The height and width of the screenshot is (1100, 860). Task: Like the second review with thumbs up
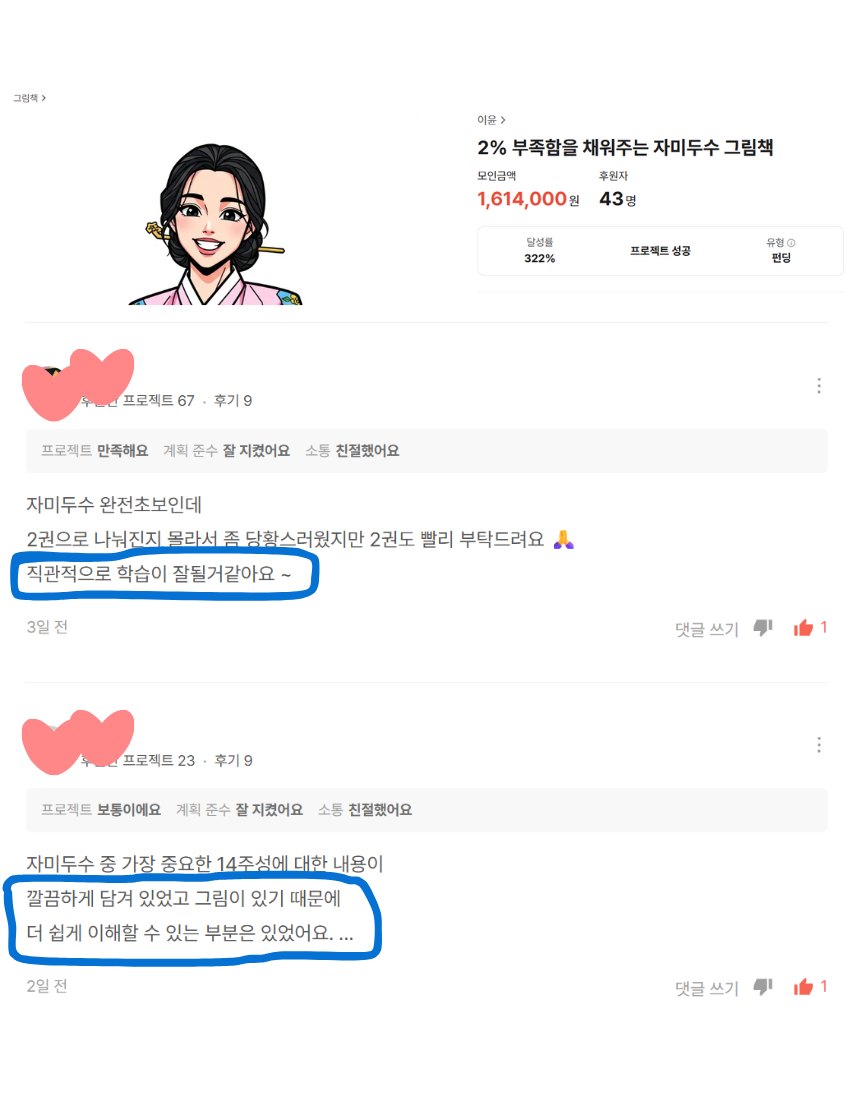(x=803, y=987)
